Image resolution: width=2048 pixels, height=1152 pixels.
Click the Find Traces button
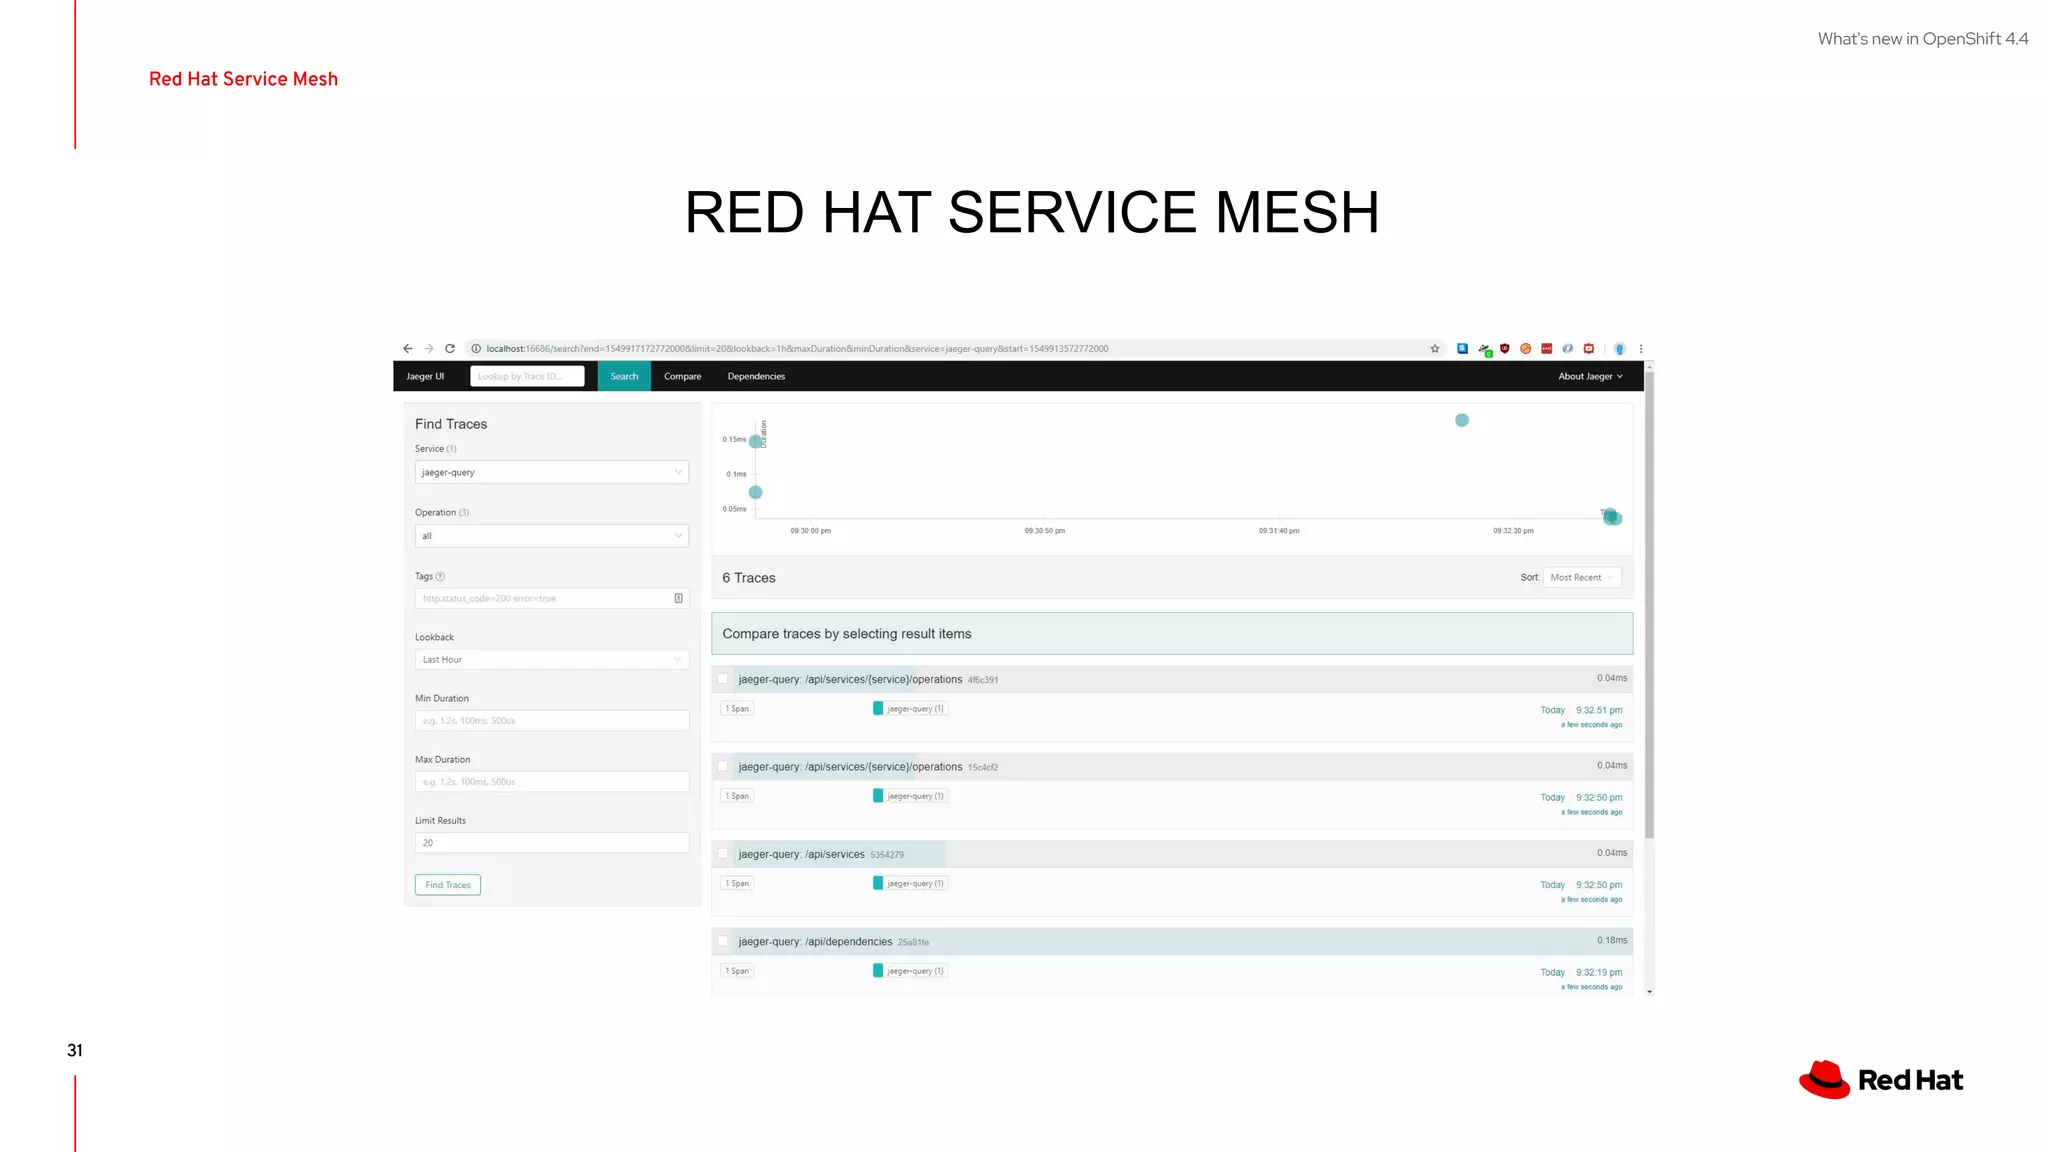(448, 885)
